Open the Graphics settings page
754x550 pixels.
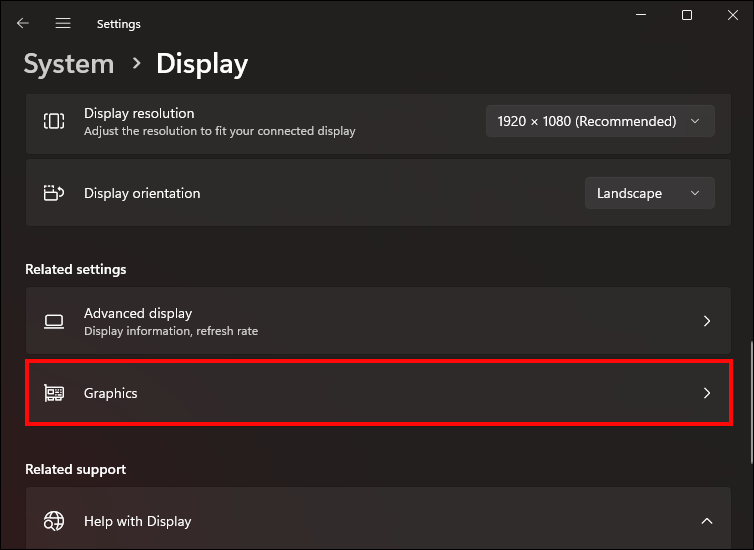(x=111, y=393)
